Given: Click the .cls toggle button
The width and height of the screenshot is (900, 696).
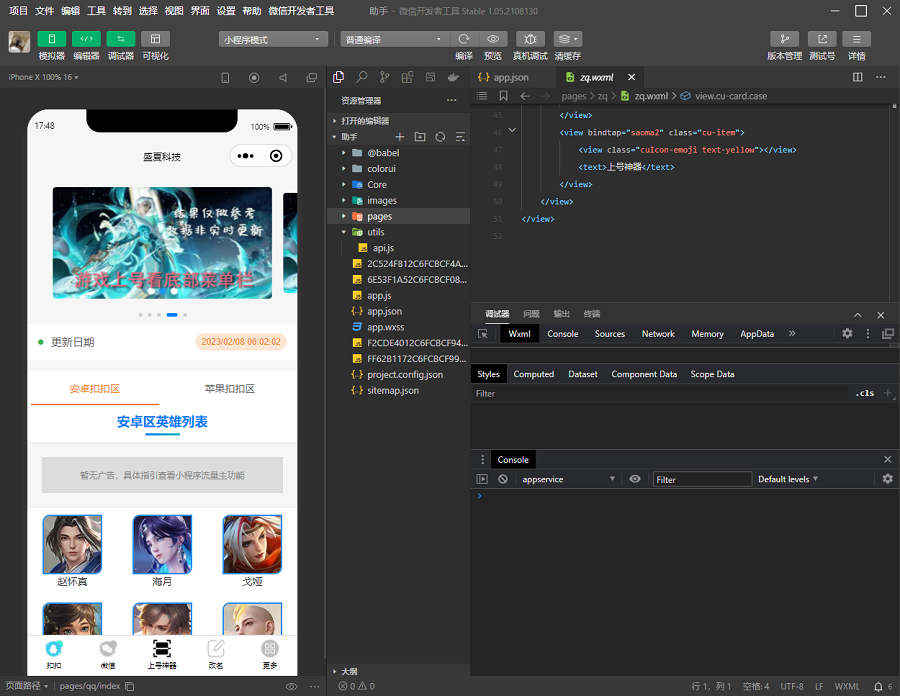Looking at the screenshot, I should click(864, 393).
